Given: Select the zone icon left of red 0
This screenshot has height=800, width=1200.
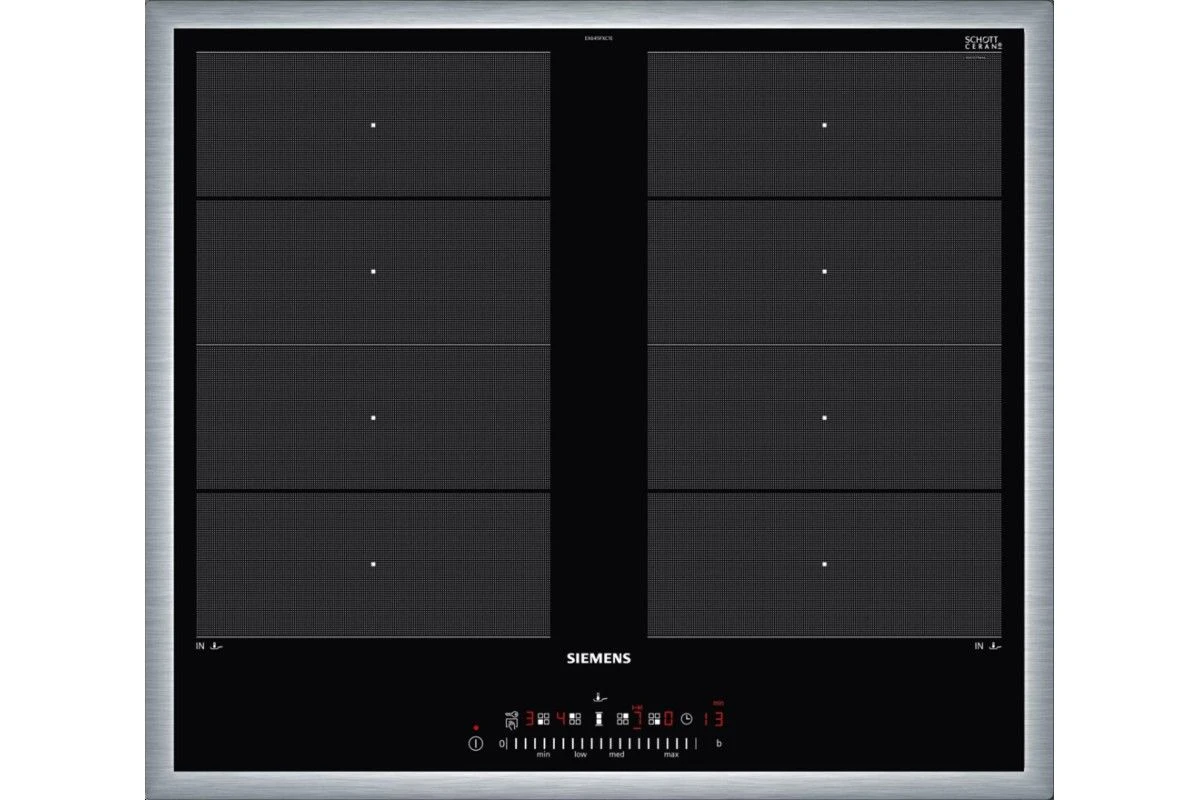Looking at the screenshot, I should 654,718.
